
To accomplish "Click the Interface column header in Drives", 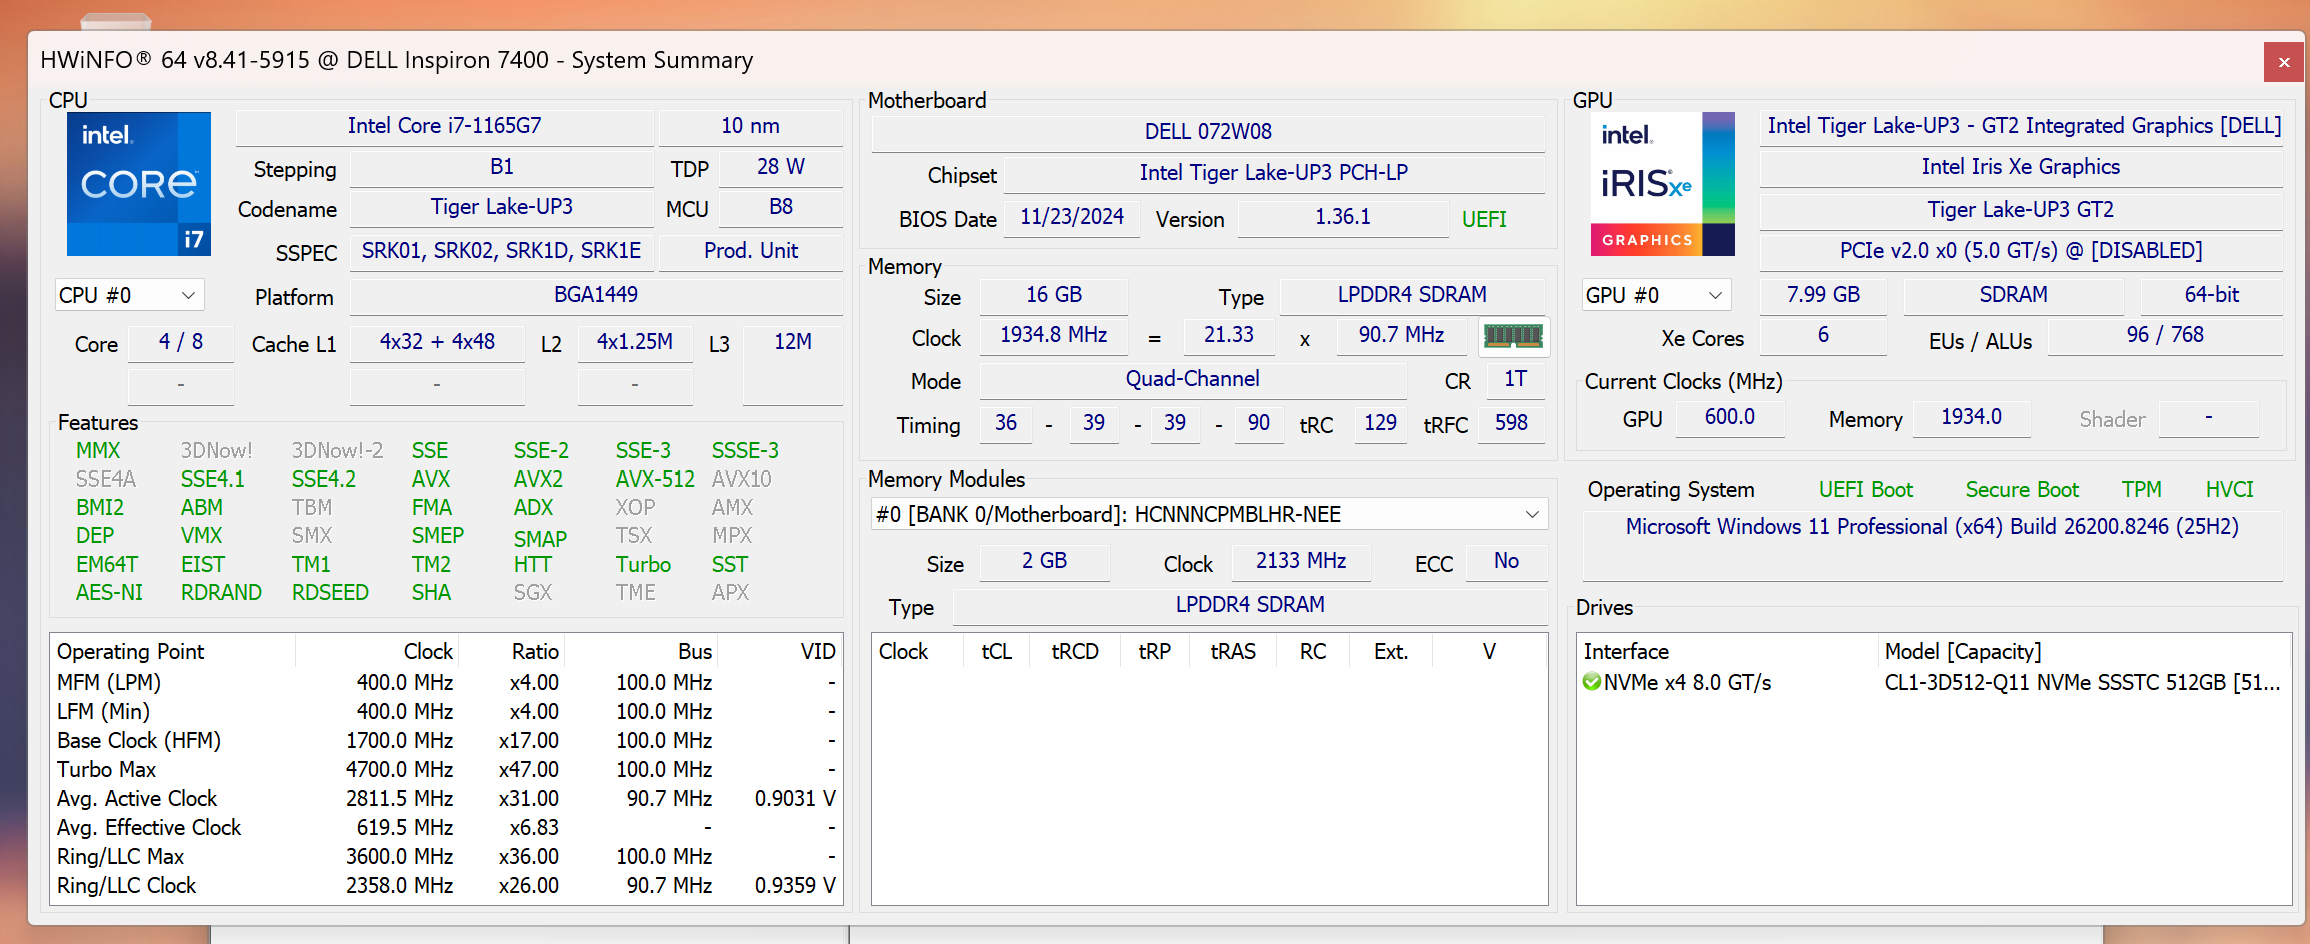I will click(x=1728, y=651).
